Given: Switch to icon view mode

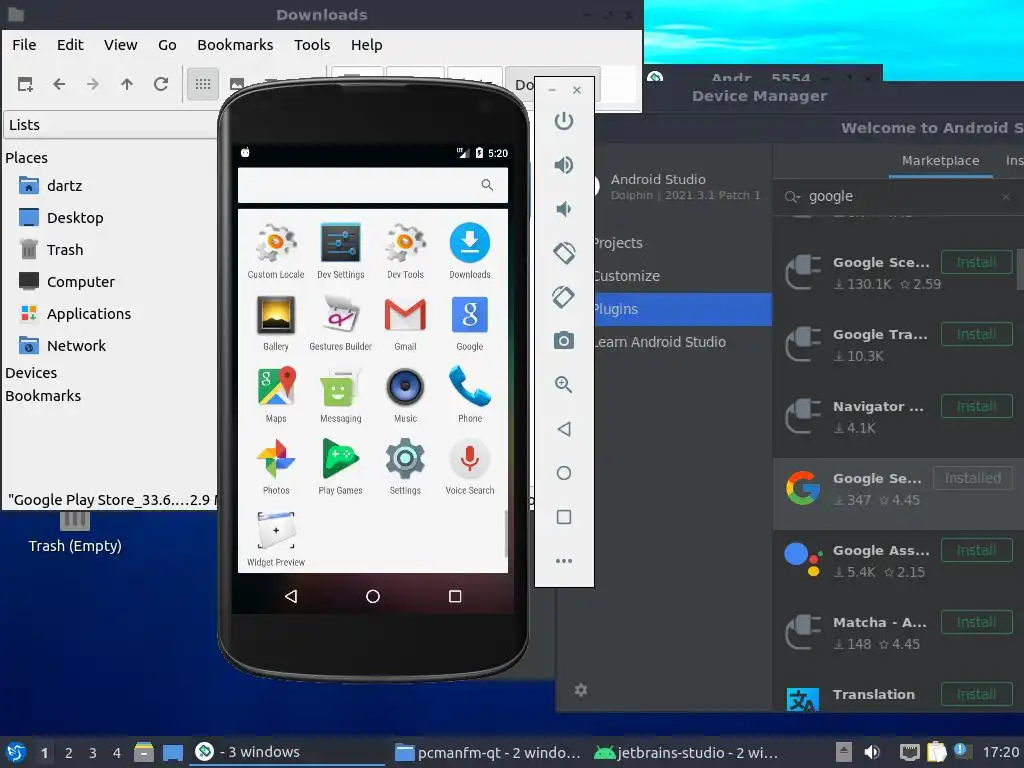Looking at the screenshot, I should (202, 84).
